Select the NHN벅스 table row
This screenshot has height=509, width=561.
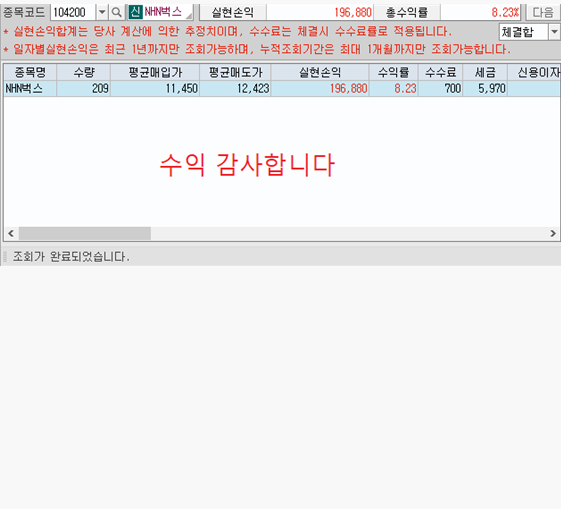click(x=282, y=89)
